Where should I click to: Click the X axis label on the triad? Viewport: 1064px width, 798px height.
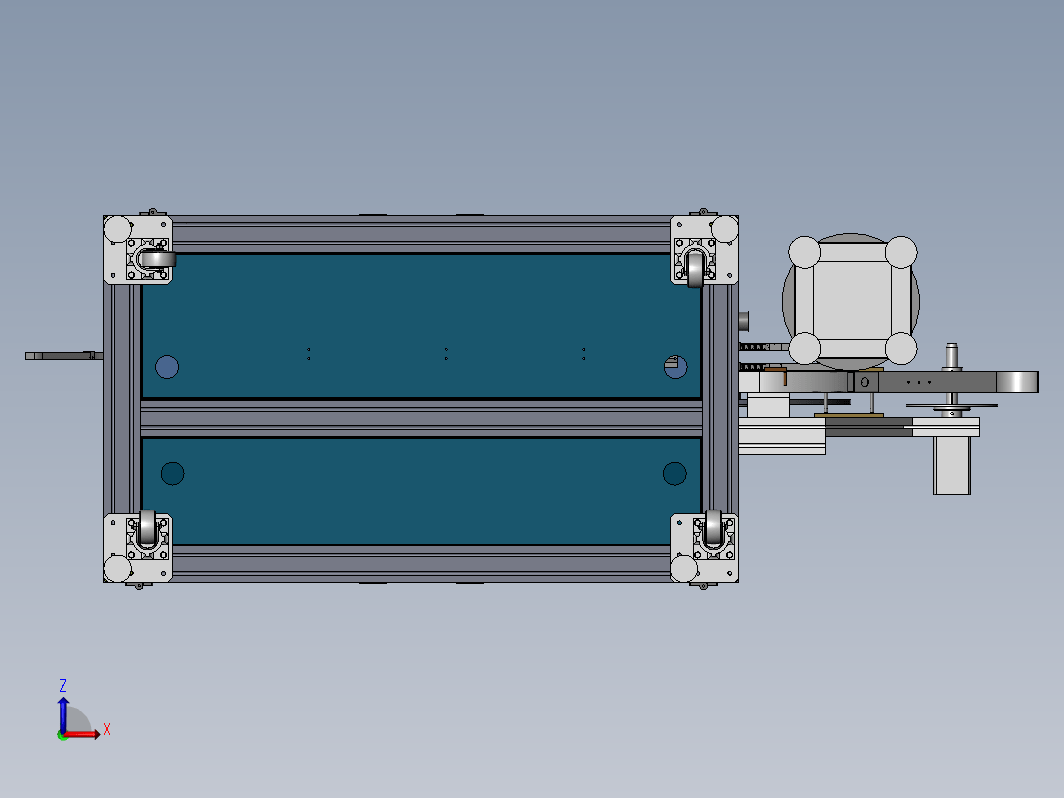coord(107,730)
